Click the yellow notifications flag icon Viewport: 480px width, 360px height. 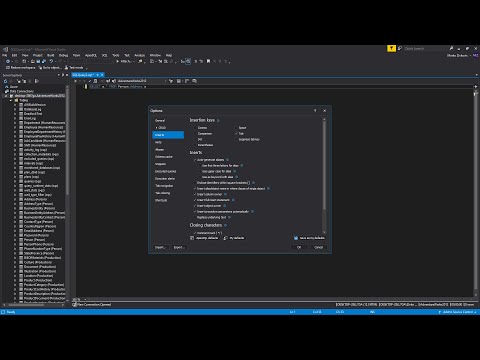pyautogui.click(x=391, y=49)
